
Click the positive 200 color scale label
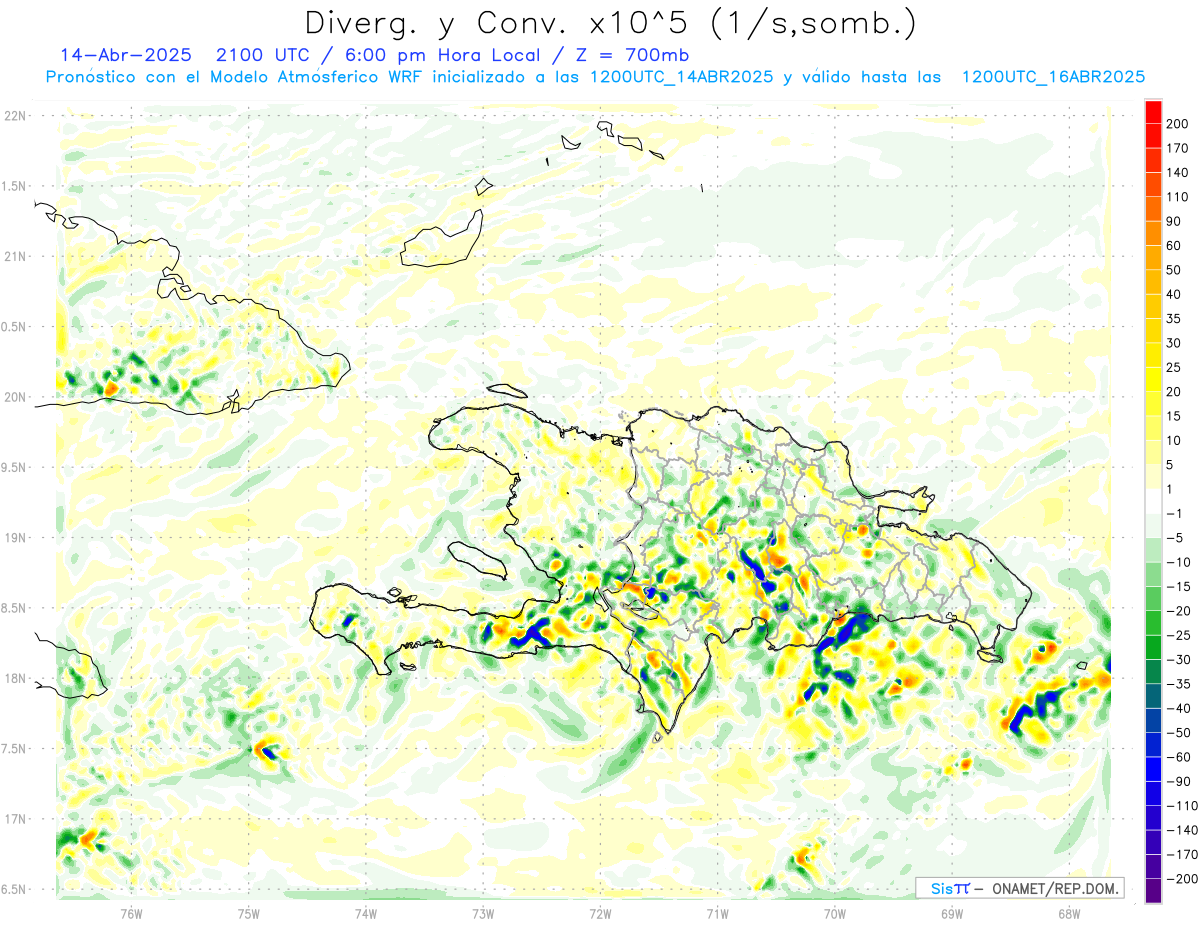click(x=1177, y=123)
